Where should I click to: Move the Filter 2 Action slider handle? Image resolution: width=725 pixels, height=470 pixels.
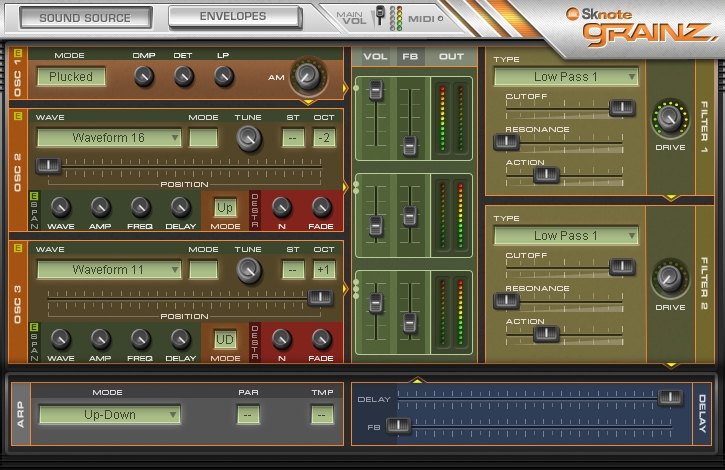tap(546, 333)
